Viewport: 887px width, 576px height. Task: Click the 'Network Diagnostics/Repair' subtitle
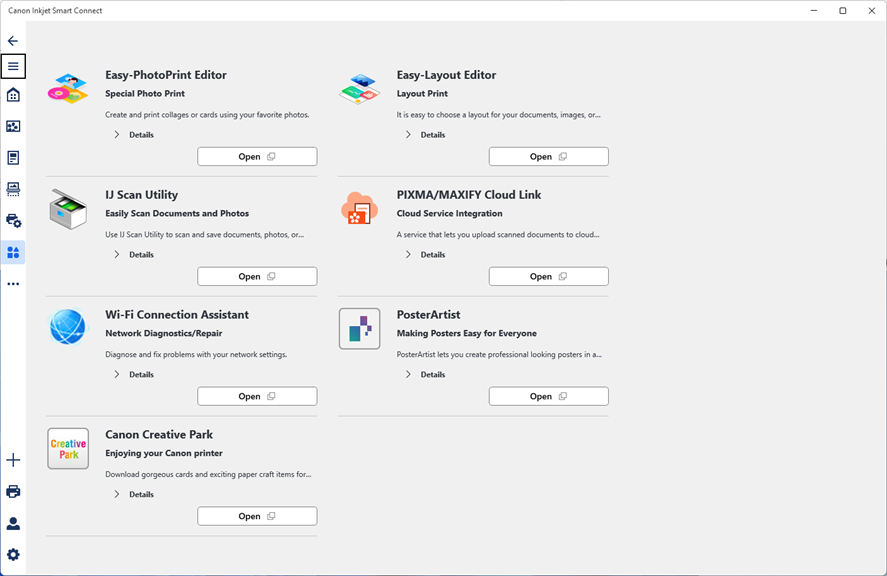coord(163,334)
